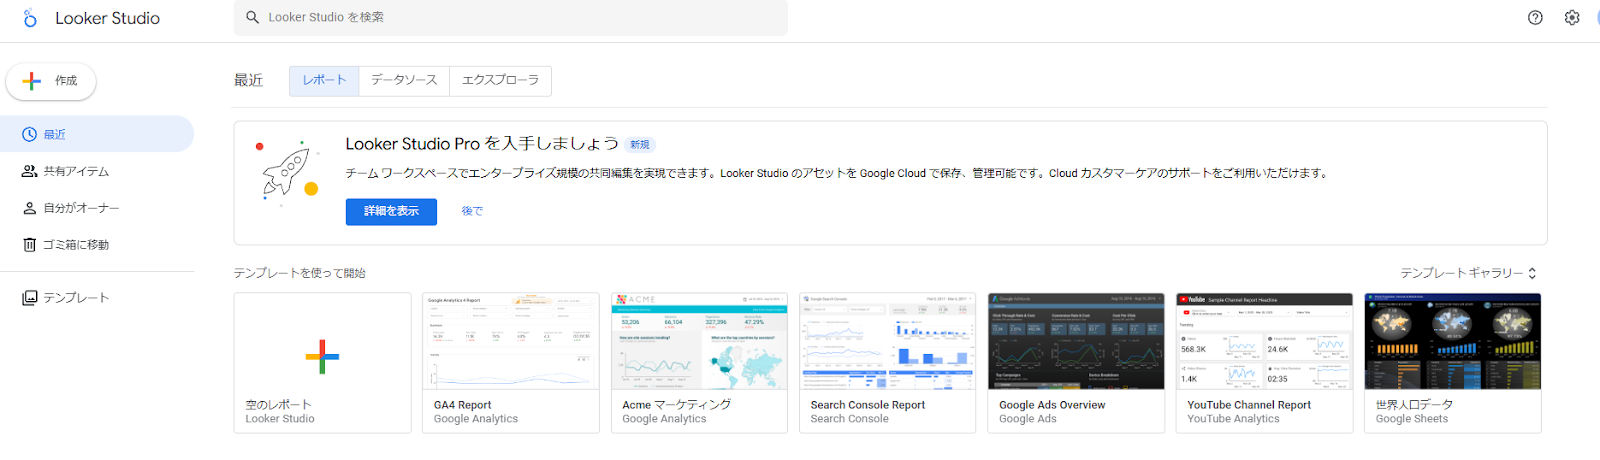Open the Search Console Report template thumbnail
This screenshot has width=1600, height=460.
(x=888, y=341)
